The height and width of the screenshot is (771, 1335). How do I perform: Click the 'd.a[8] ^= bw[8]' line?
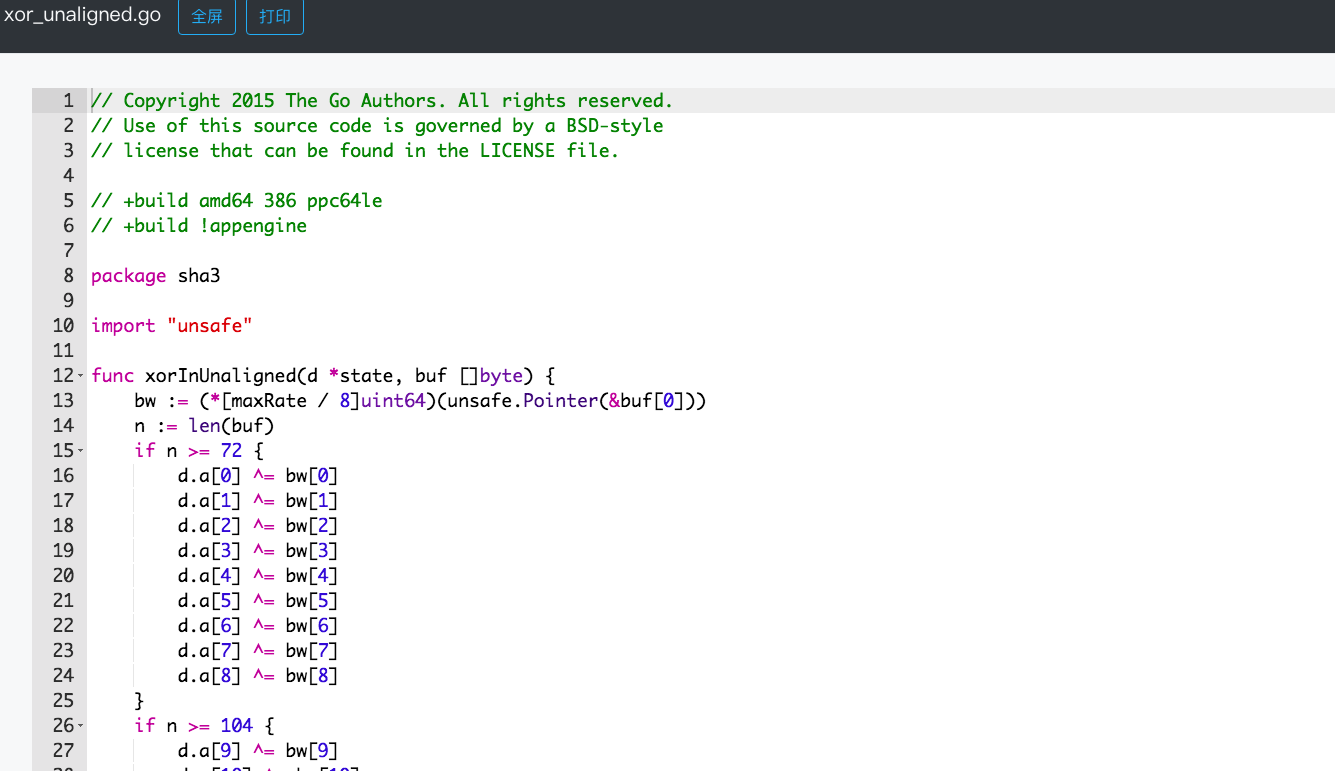pos(258,676)
